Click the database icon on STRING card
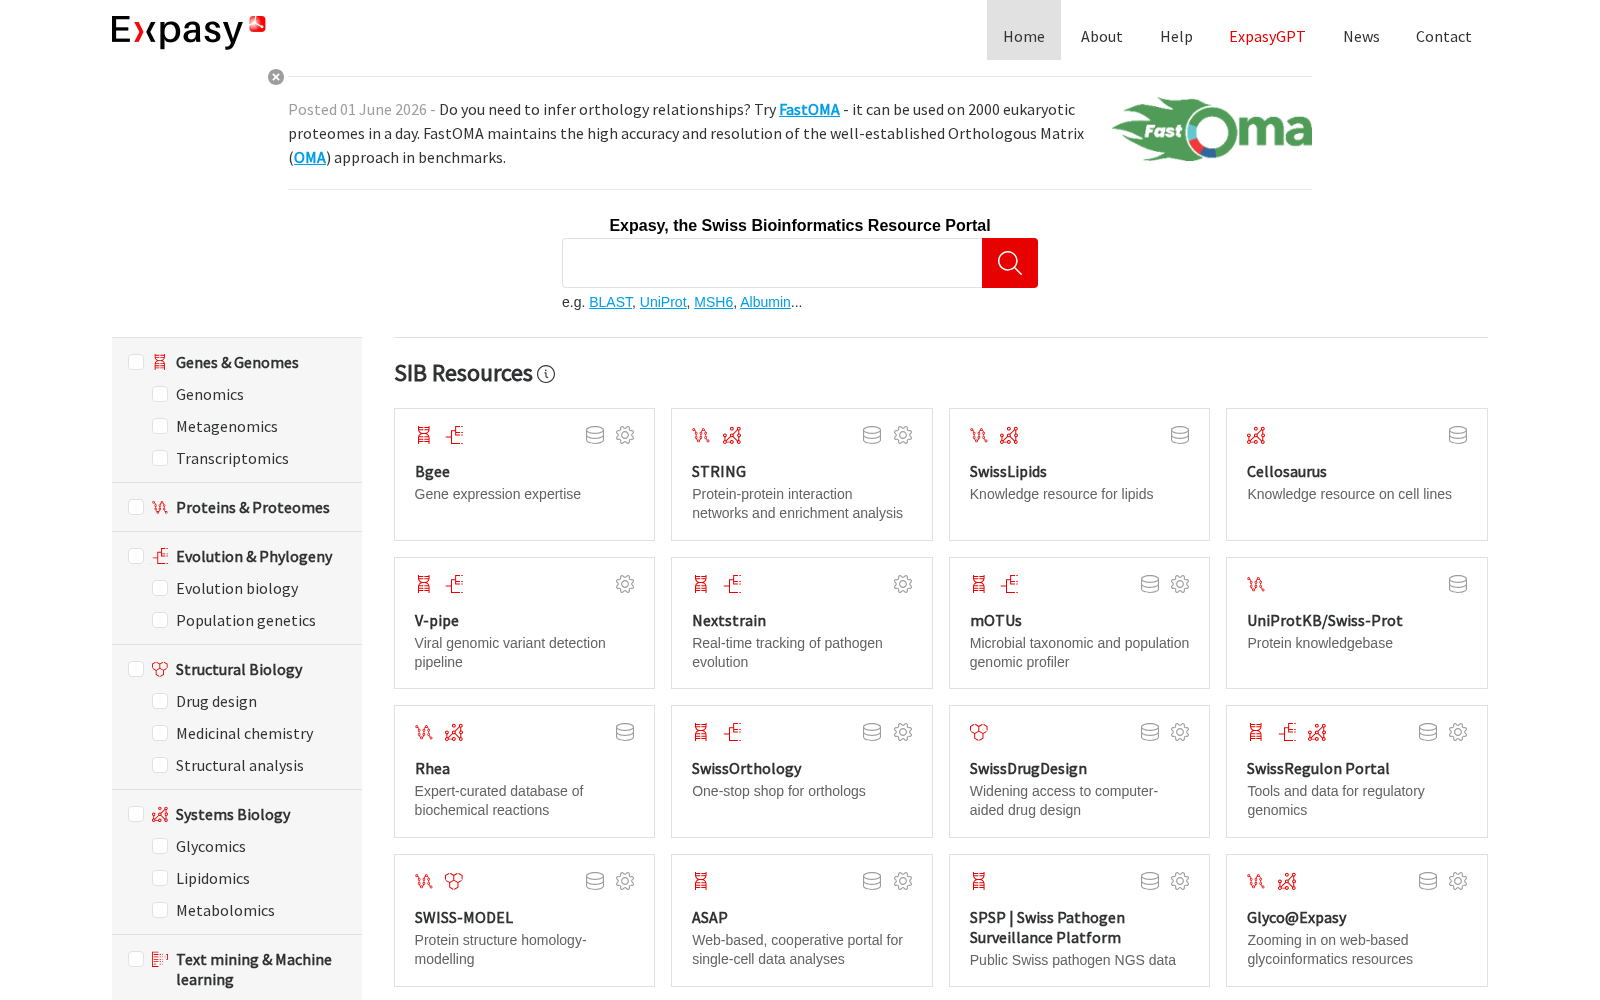This screenshot has width=1600, height=1000. pyautogui.click(x=872, y=435)
